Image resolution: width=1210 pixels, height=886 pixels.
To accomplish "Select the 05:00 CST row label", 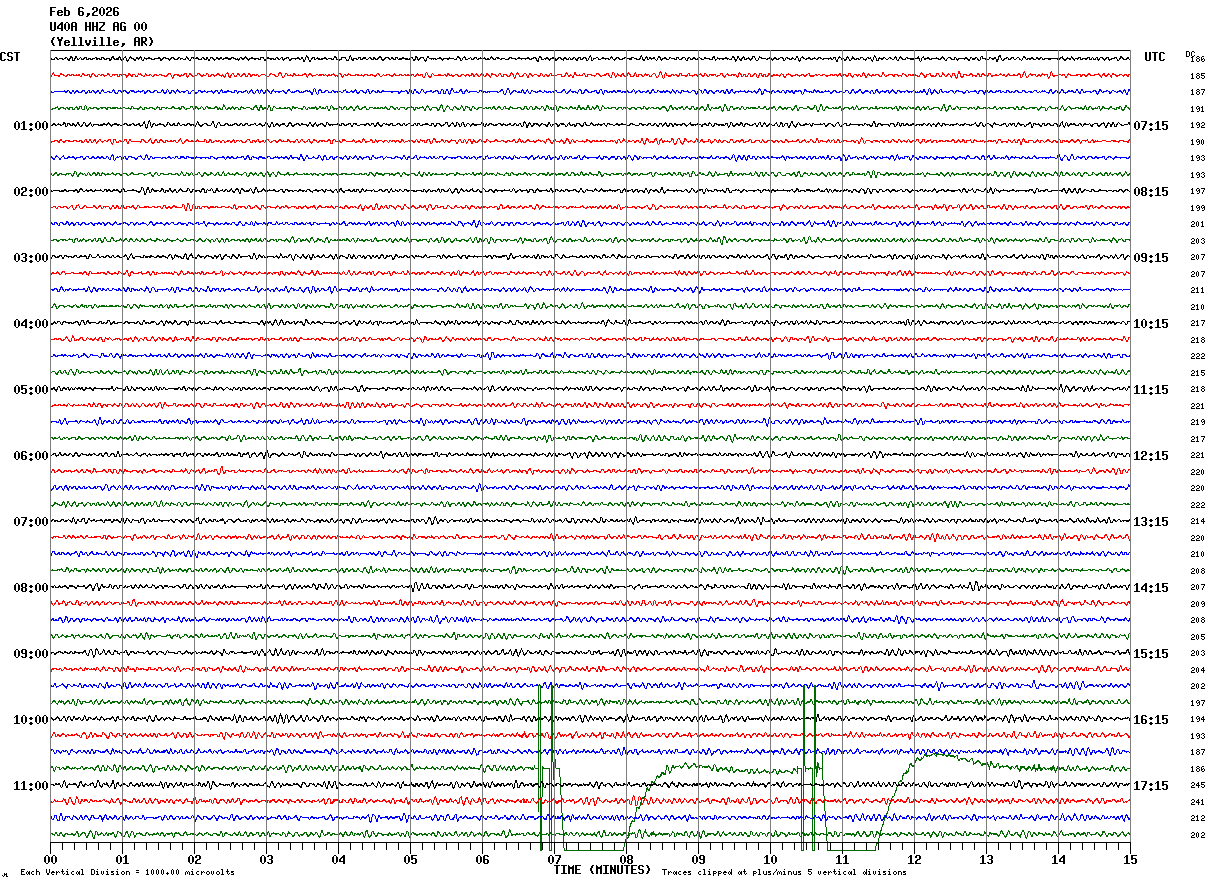I will [31, 390].
